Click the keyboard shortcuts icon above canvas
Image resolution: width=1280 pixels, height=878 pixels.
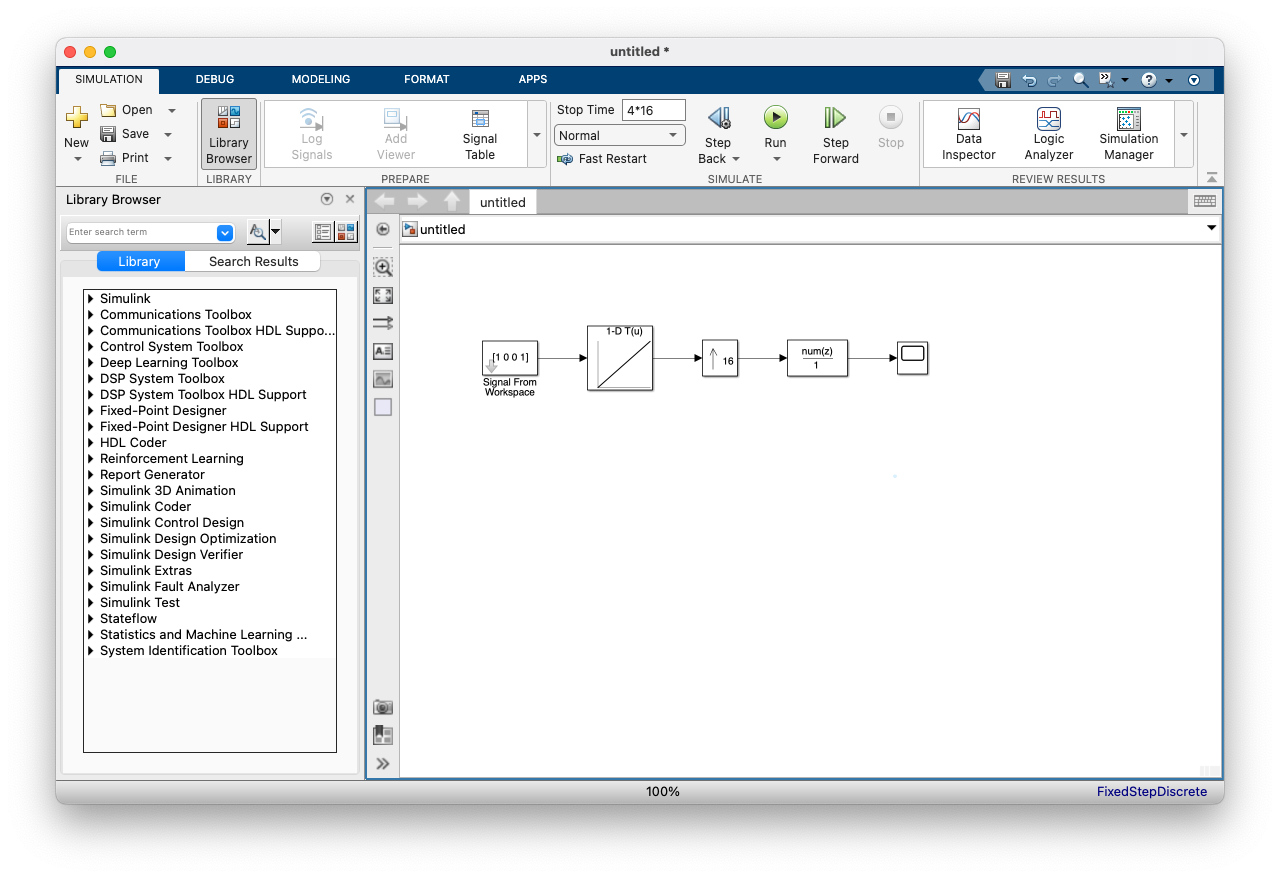click(x=1205, y=201)
